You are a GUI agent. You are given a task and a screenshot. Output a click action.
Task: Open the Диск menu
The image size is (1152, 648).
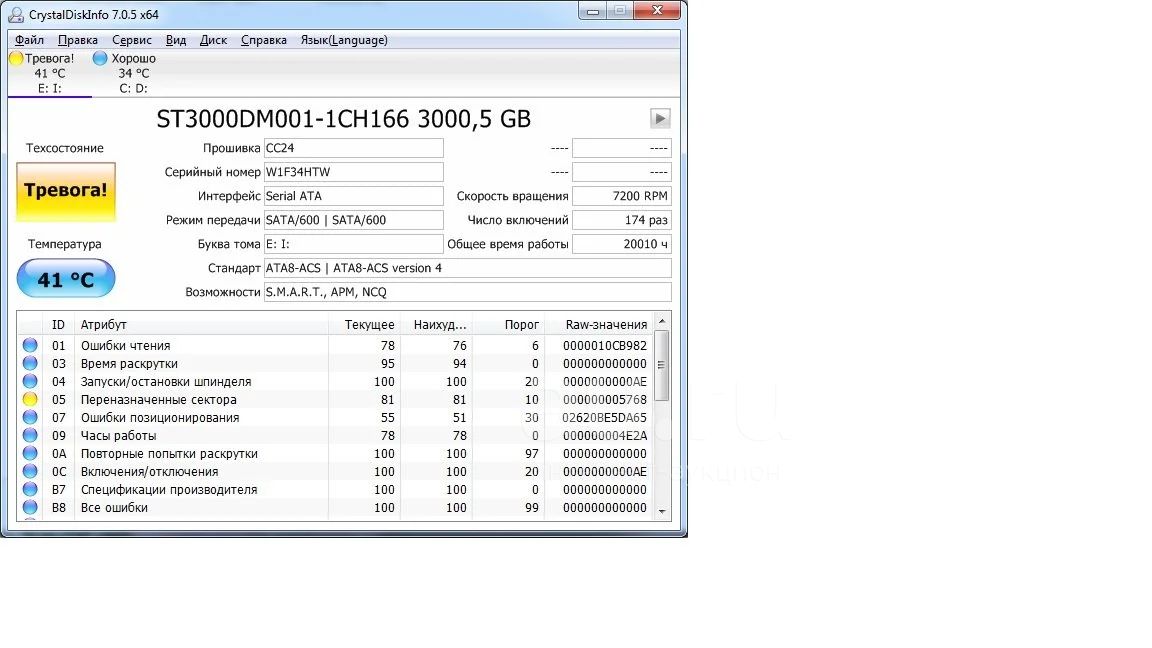tap(213, 40)
